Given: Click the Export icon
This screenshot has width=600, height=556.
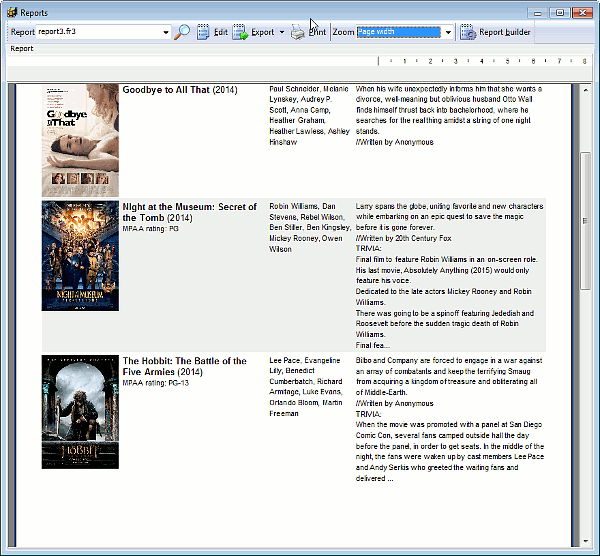Looking at the screenshot, I should coord(240,32).
